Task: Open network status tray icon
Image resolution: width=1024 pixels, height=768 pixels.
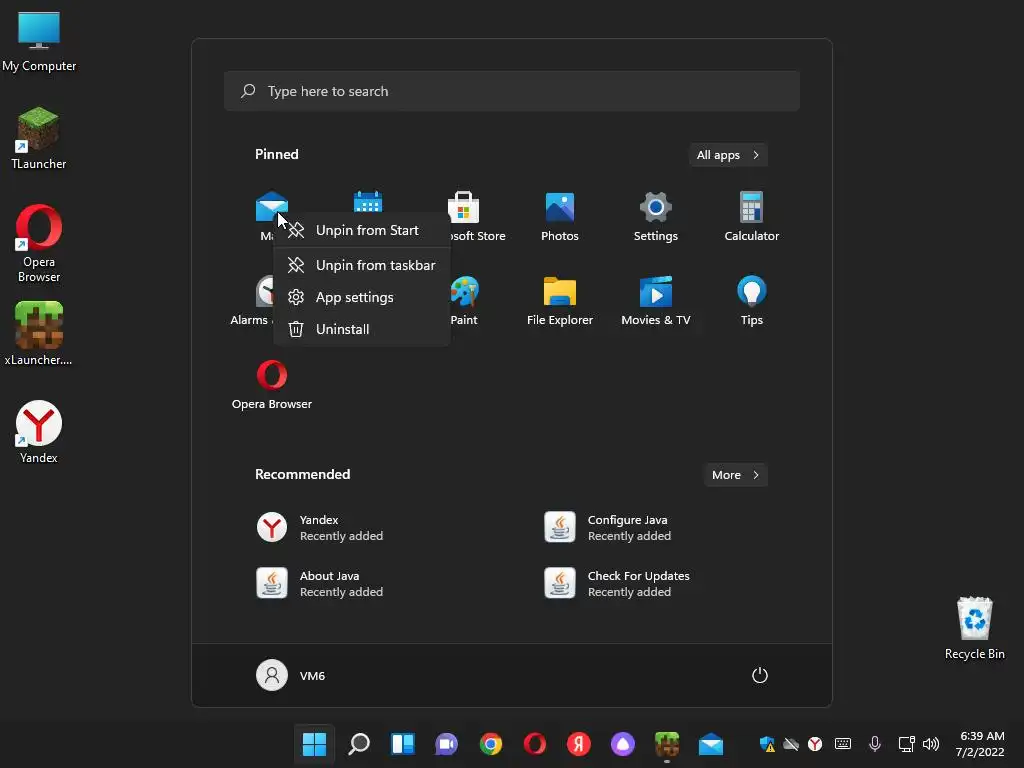Action: click(x=906, y=744)
